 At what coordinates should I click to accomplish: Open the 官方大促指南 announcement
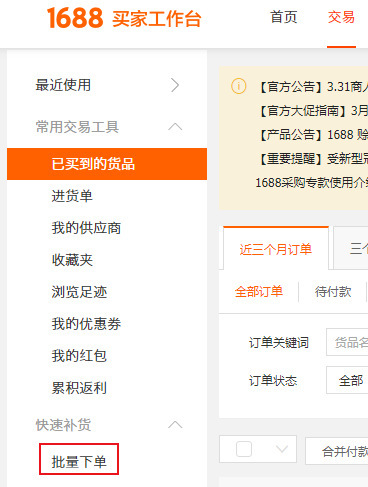313,111
